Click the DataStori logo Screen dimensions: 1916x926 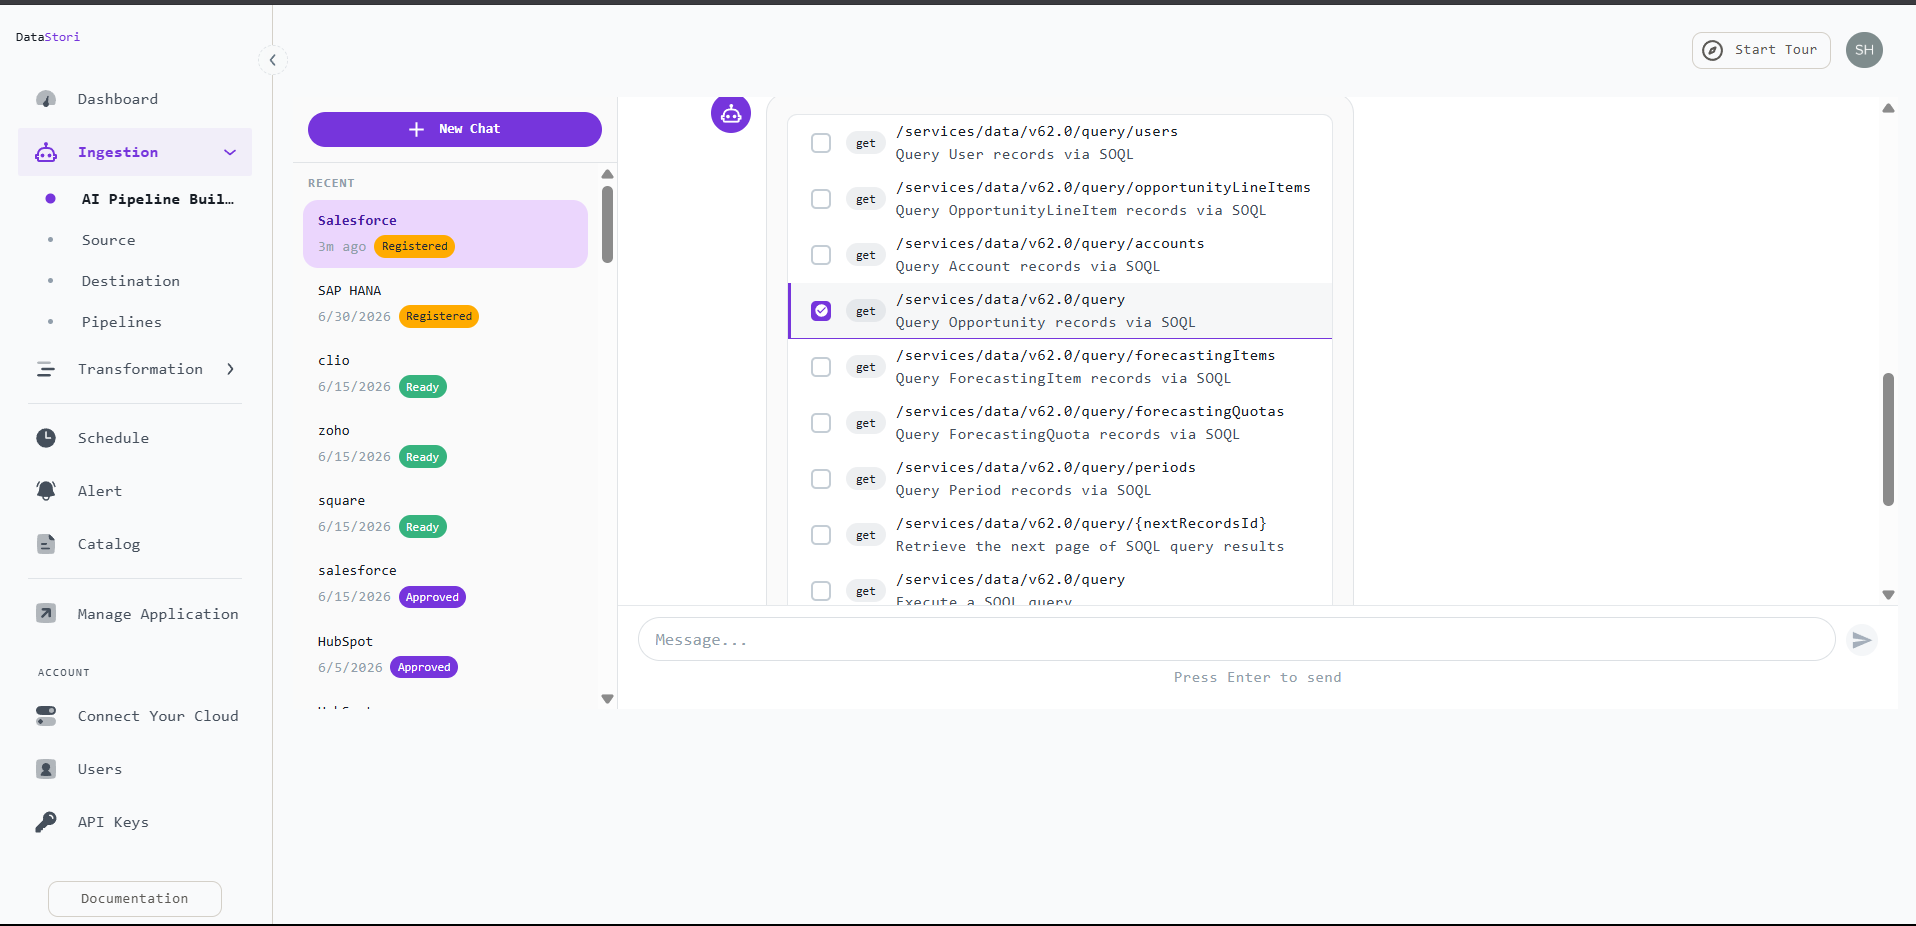pos(48,37)
